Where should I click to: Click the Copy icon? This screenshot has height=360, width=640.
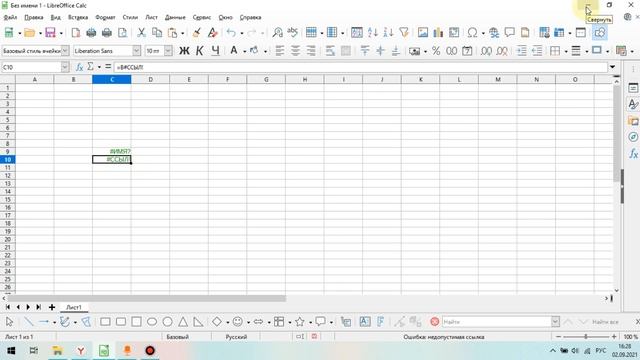click(x=157, y=33)
